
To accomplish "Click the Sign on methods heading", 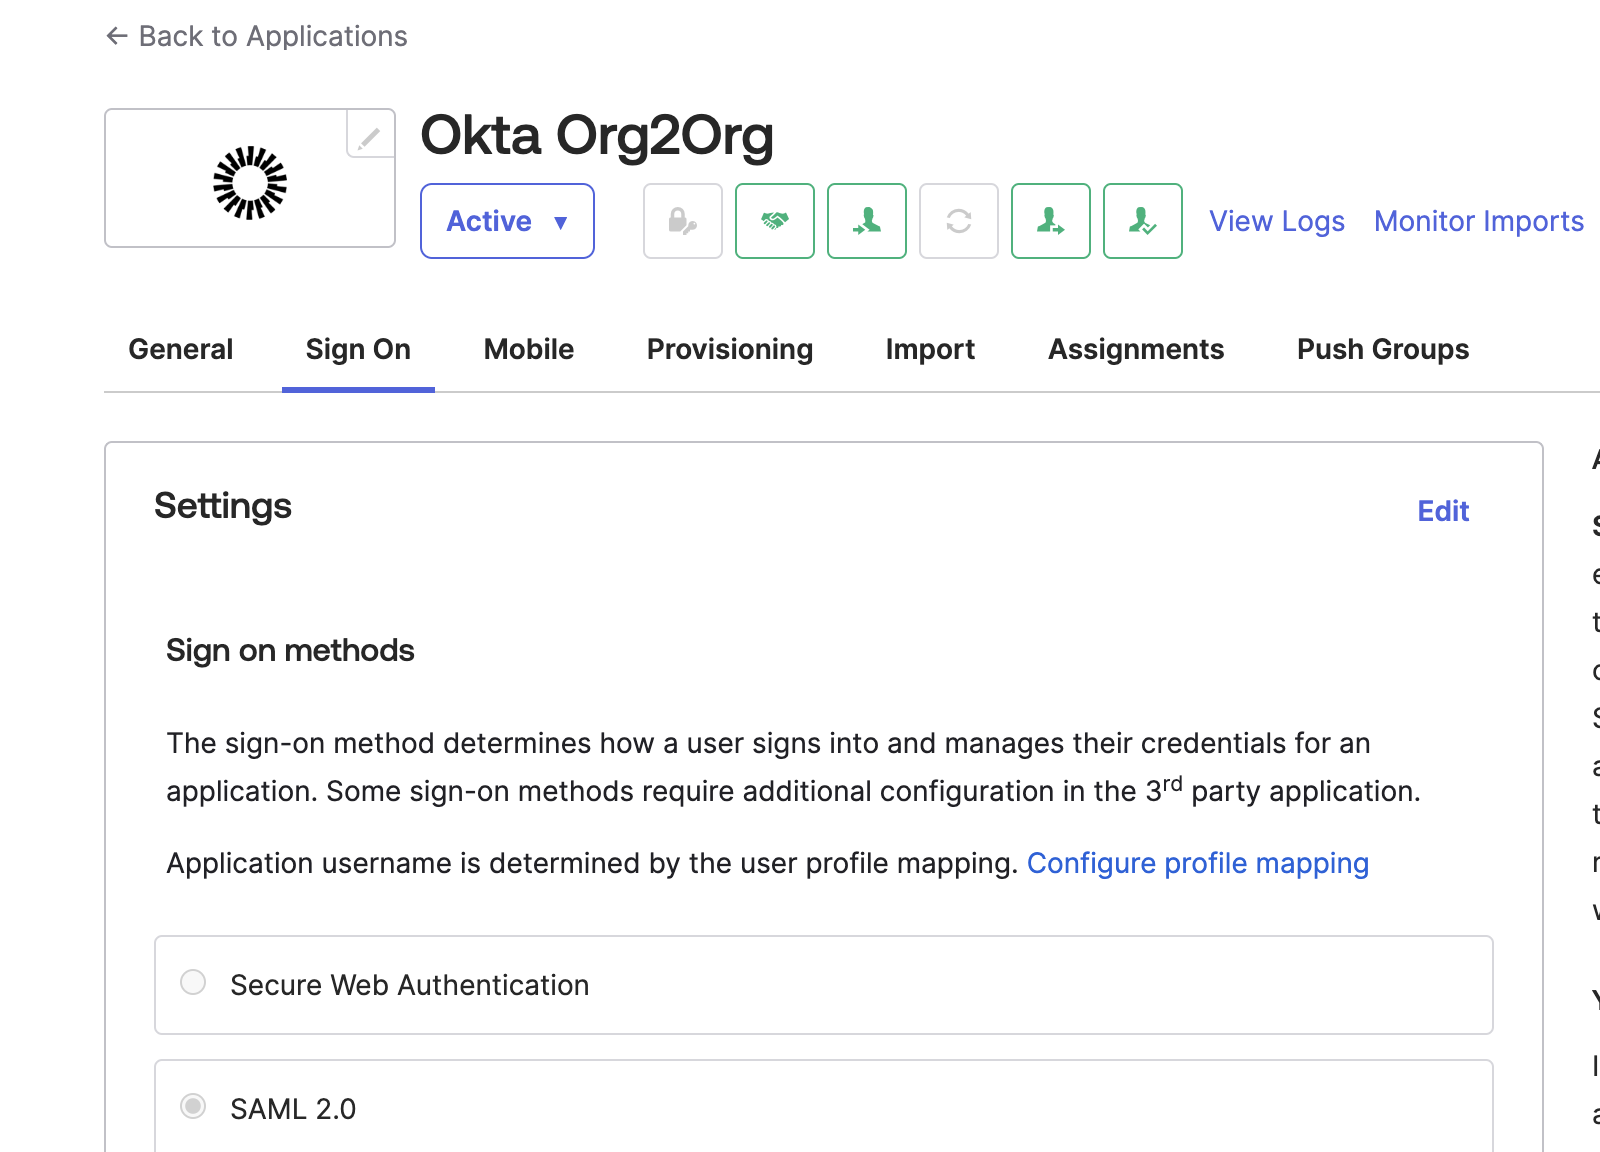I will pos(290,650).
